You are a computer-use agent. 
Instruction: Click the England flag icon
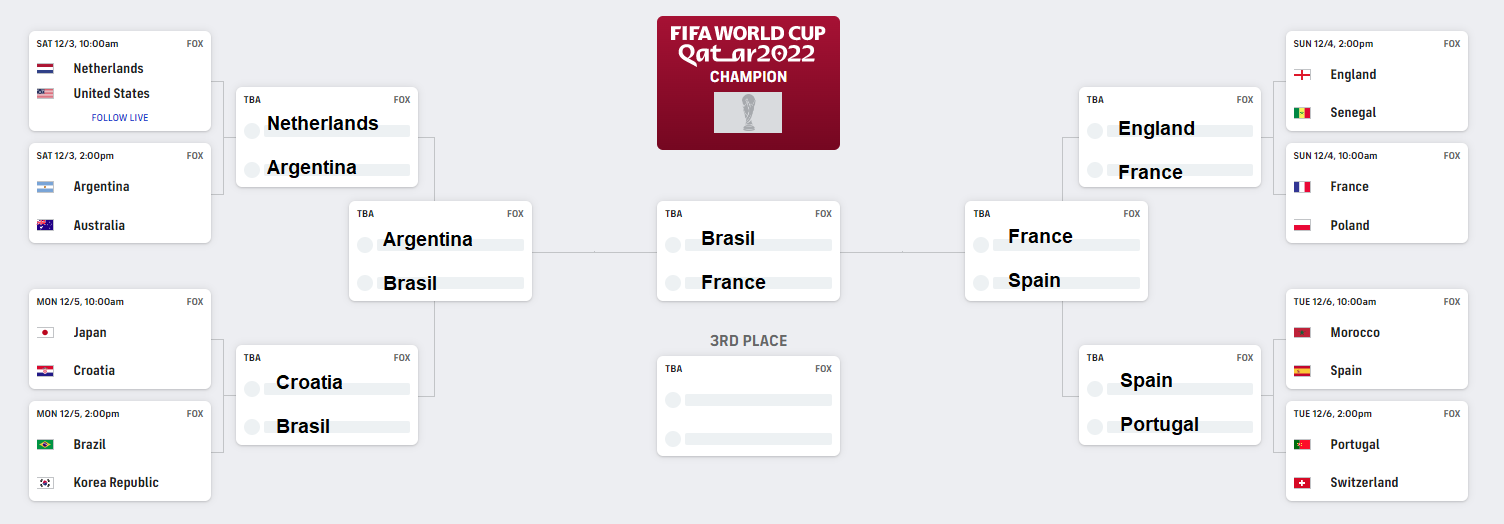1302,75
